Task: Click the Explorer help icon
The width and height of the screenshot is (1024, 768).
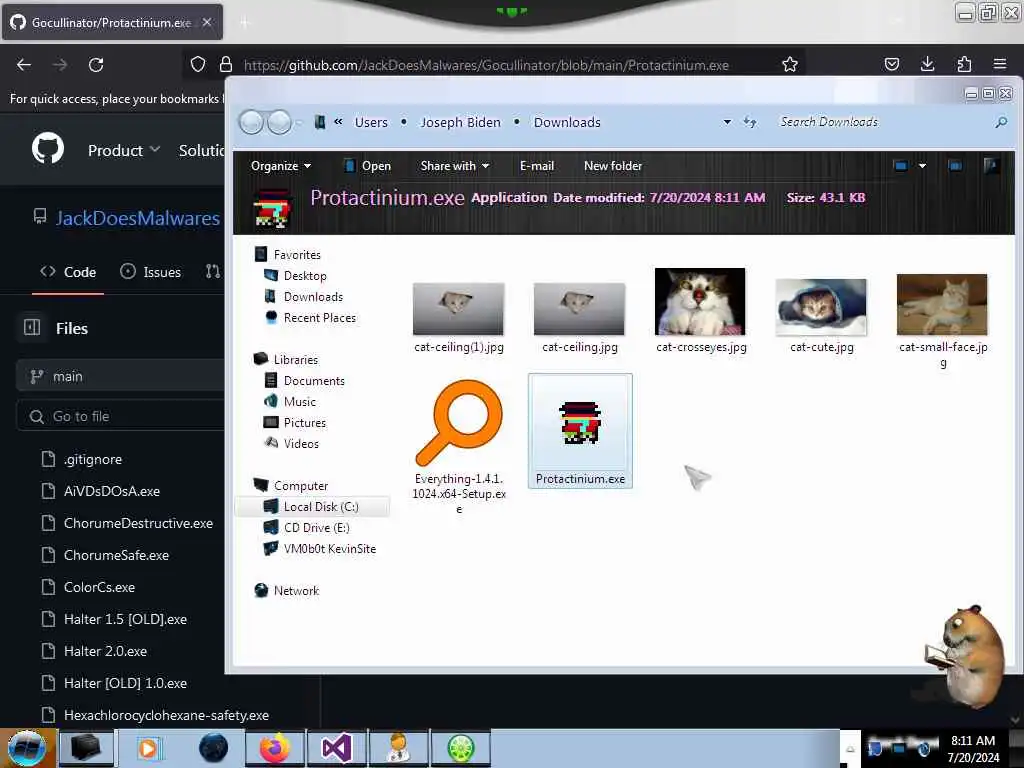Action: (x=991, y=166)
